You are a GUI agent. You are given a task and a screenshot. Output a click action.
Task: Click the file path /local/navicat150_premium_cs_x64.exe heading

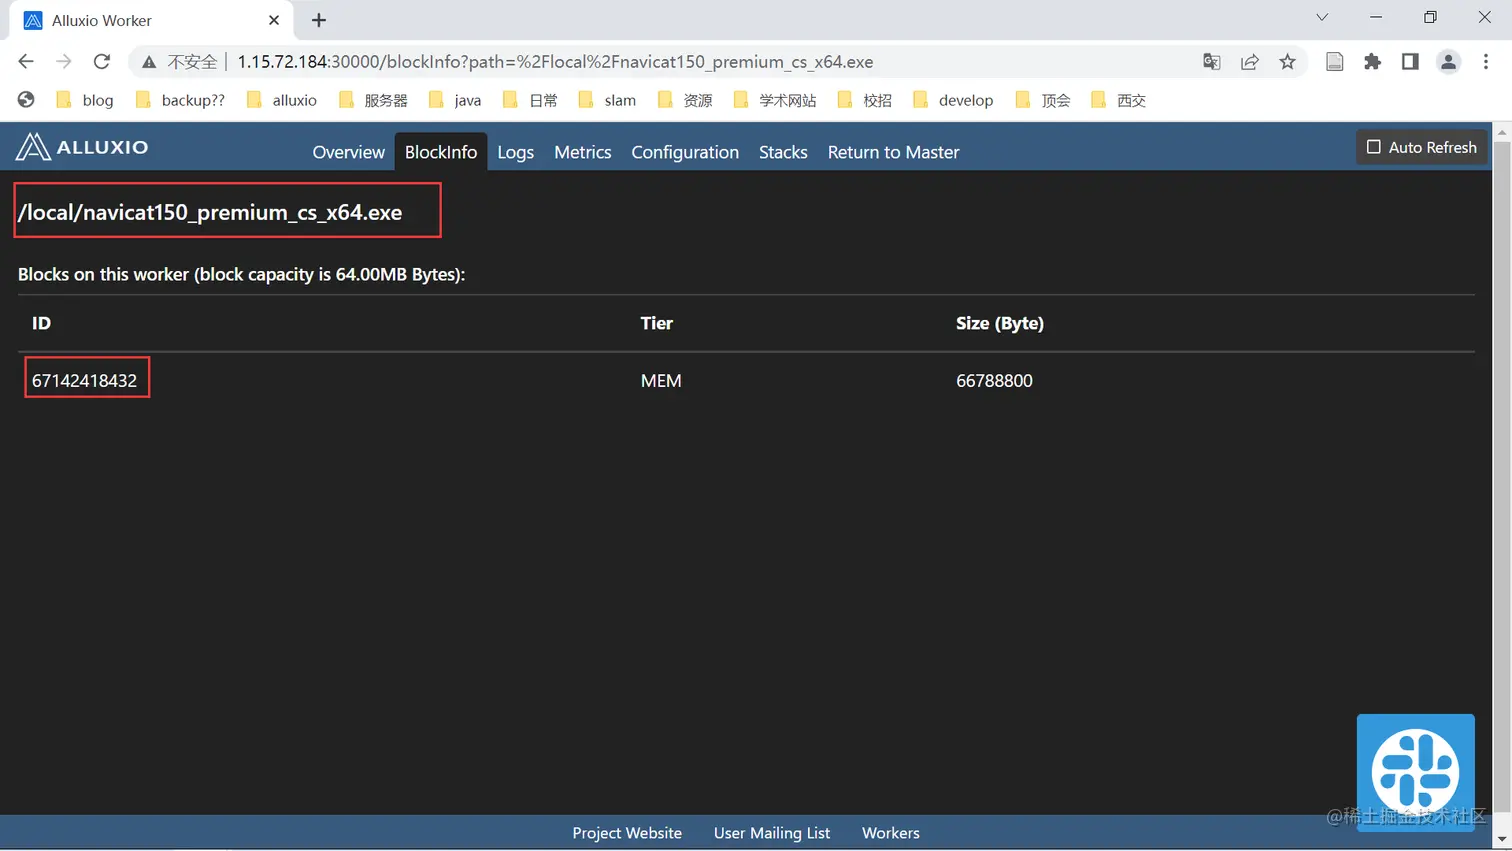coord(210,212)
